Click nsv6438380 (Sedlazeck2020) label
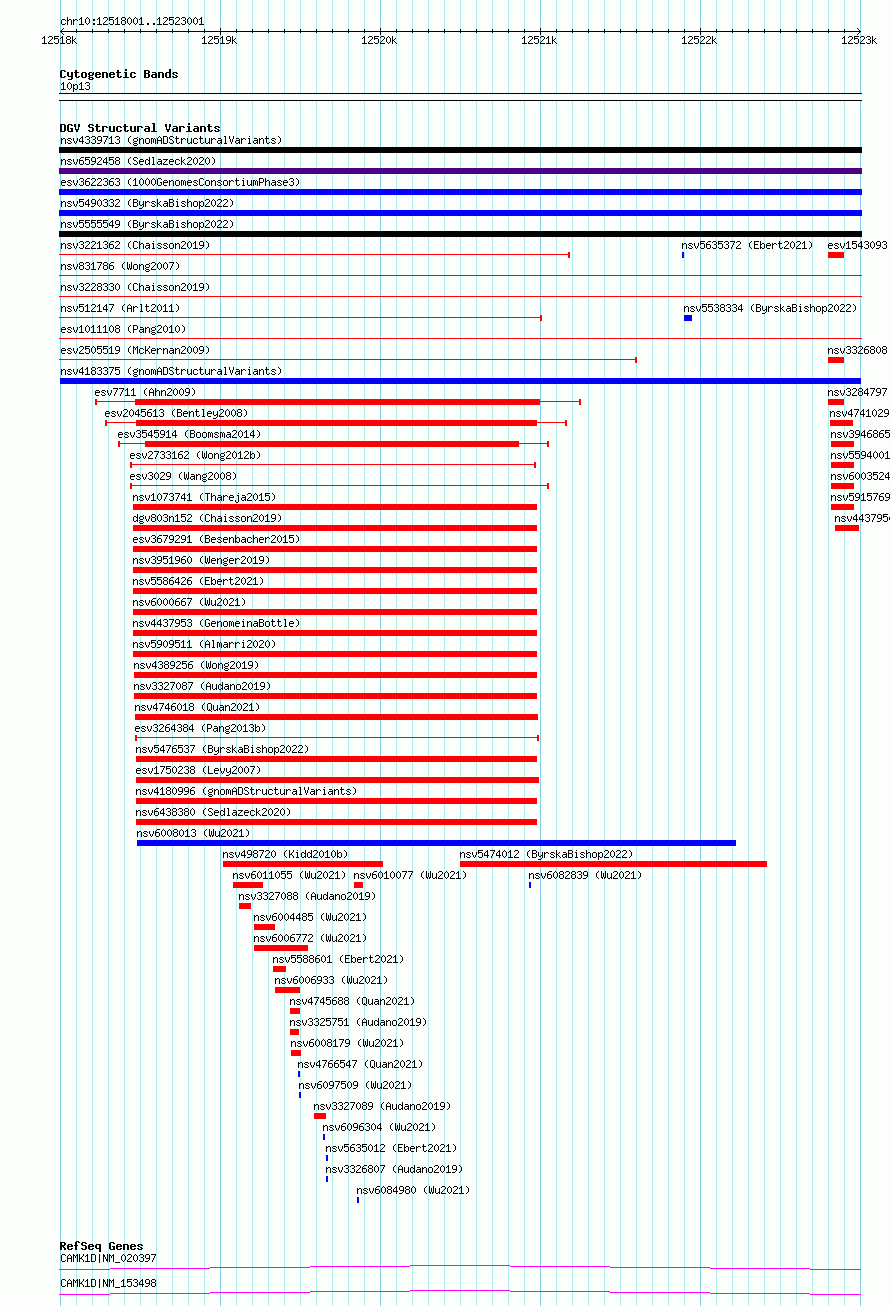890x1306 pixels. point(213,812)
